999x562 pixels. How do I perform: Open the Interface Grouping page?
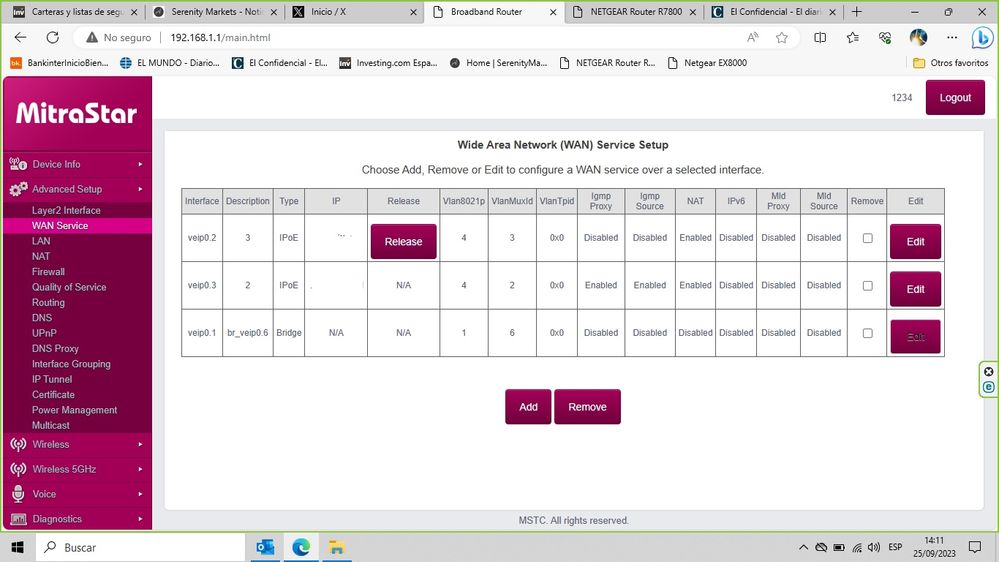click(x=71, y=364)
